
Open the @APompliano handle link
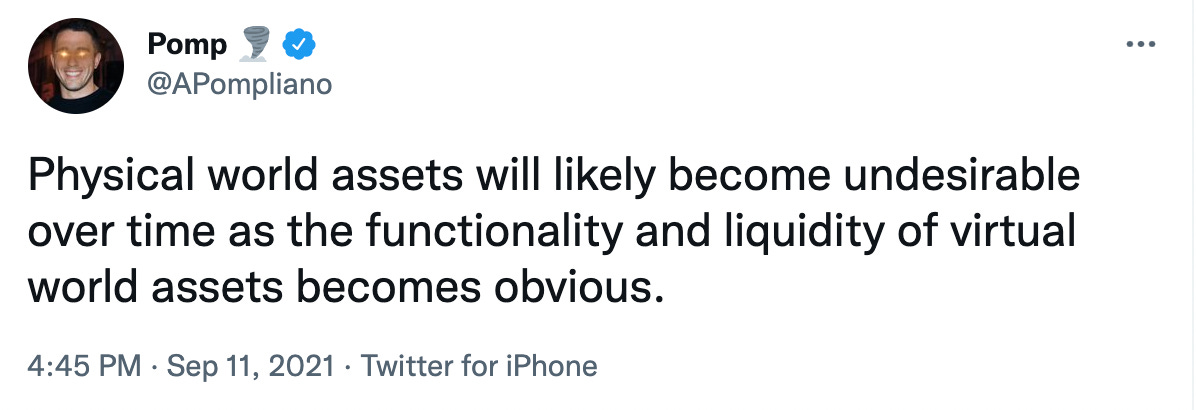click(x=240, y=84)
